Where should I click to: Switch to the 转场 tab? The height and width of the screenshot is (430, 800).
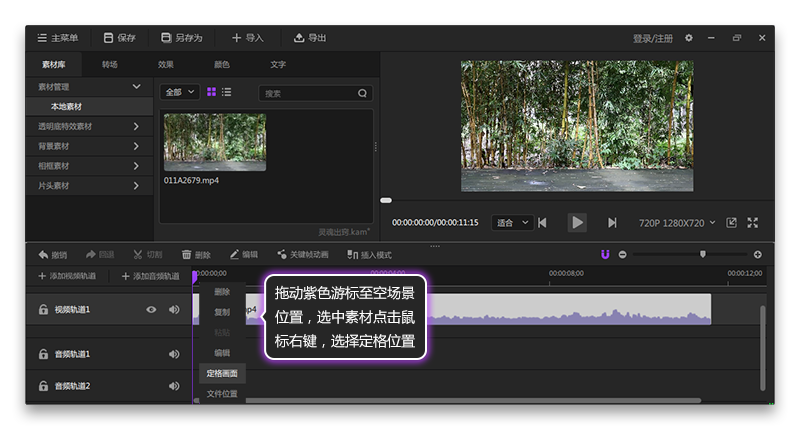(x=110, y=65)
